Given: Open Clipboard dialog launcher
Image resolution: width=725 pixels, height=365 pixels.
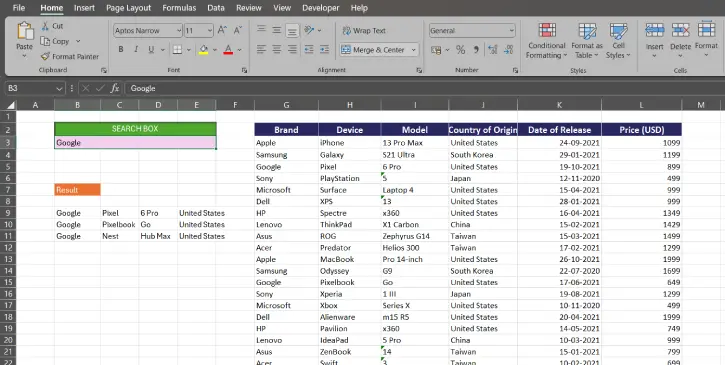Looking at the screenshot, I should [104, 70].
